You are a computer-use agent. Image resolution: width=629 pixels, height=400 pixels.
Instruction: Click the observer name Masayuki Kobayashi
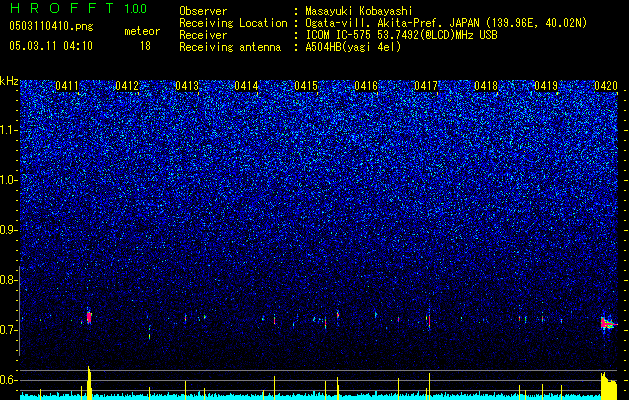pyautogui.click(x=359, y=11)
